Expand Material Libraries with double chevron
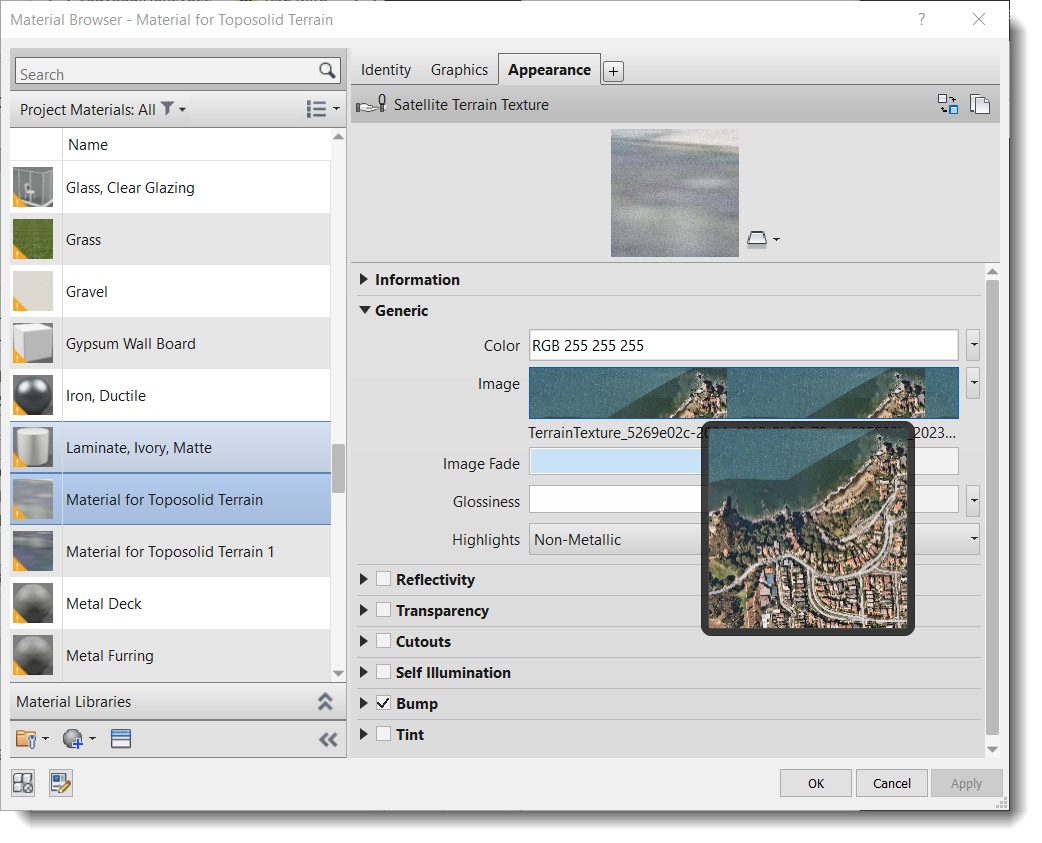The height and width of the screenshot is (843, 1042). point(325,702)
